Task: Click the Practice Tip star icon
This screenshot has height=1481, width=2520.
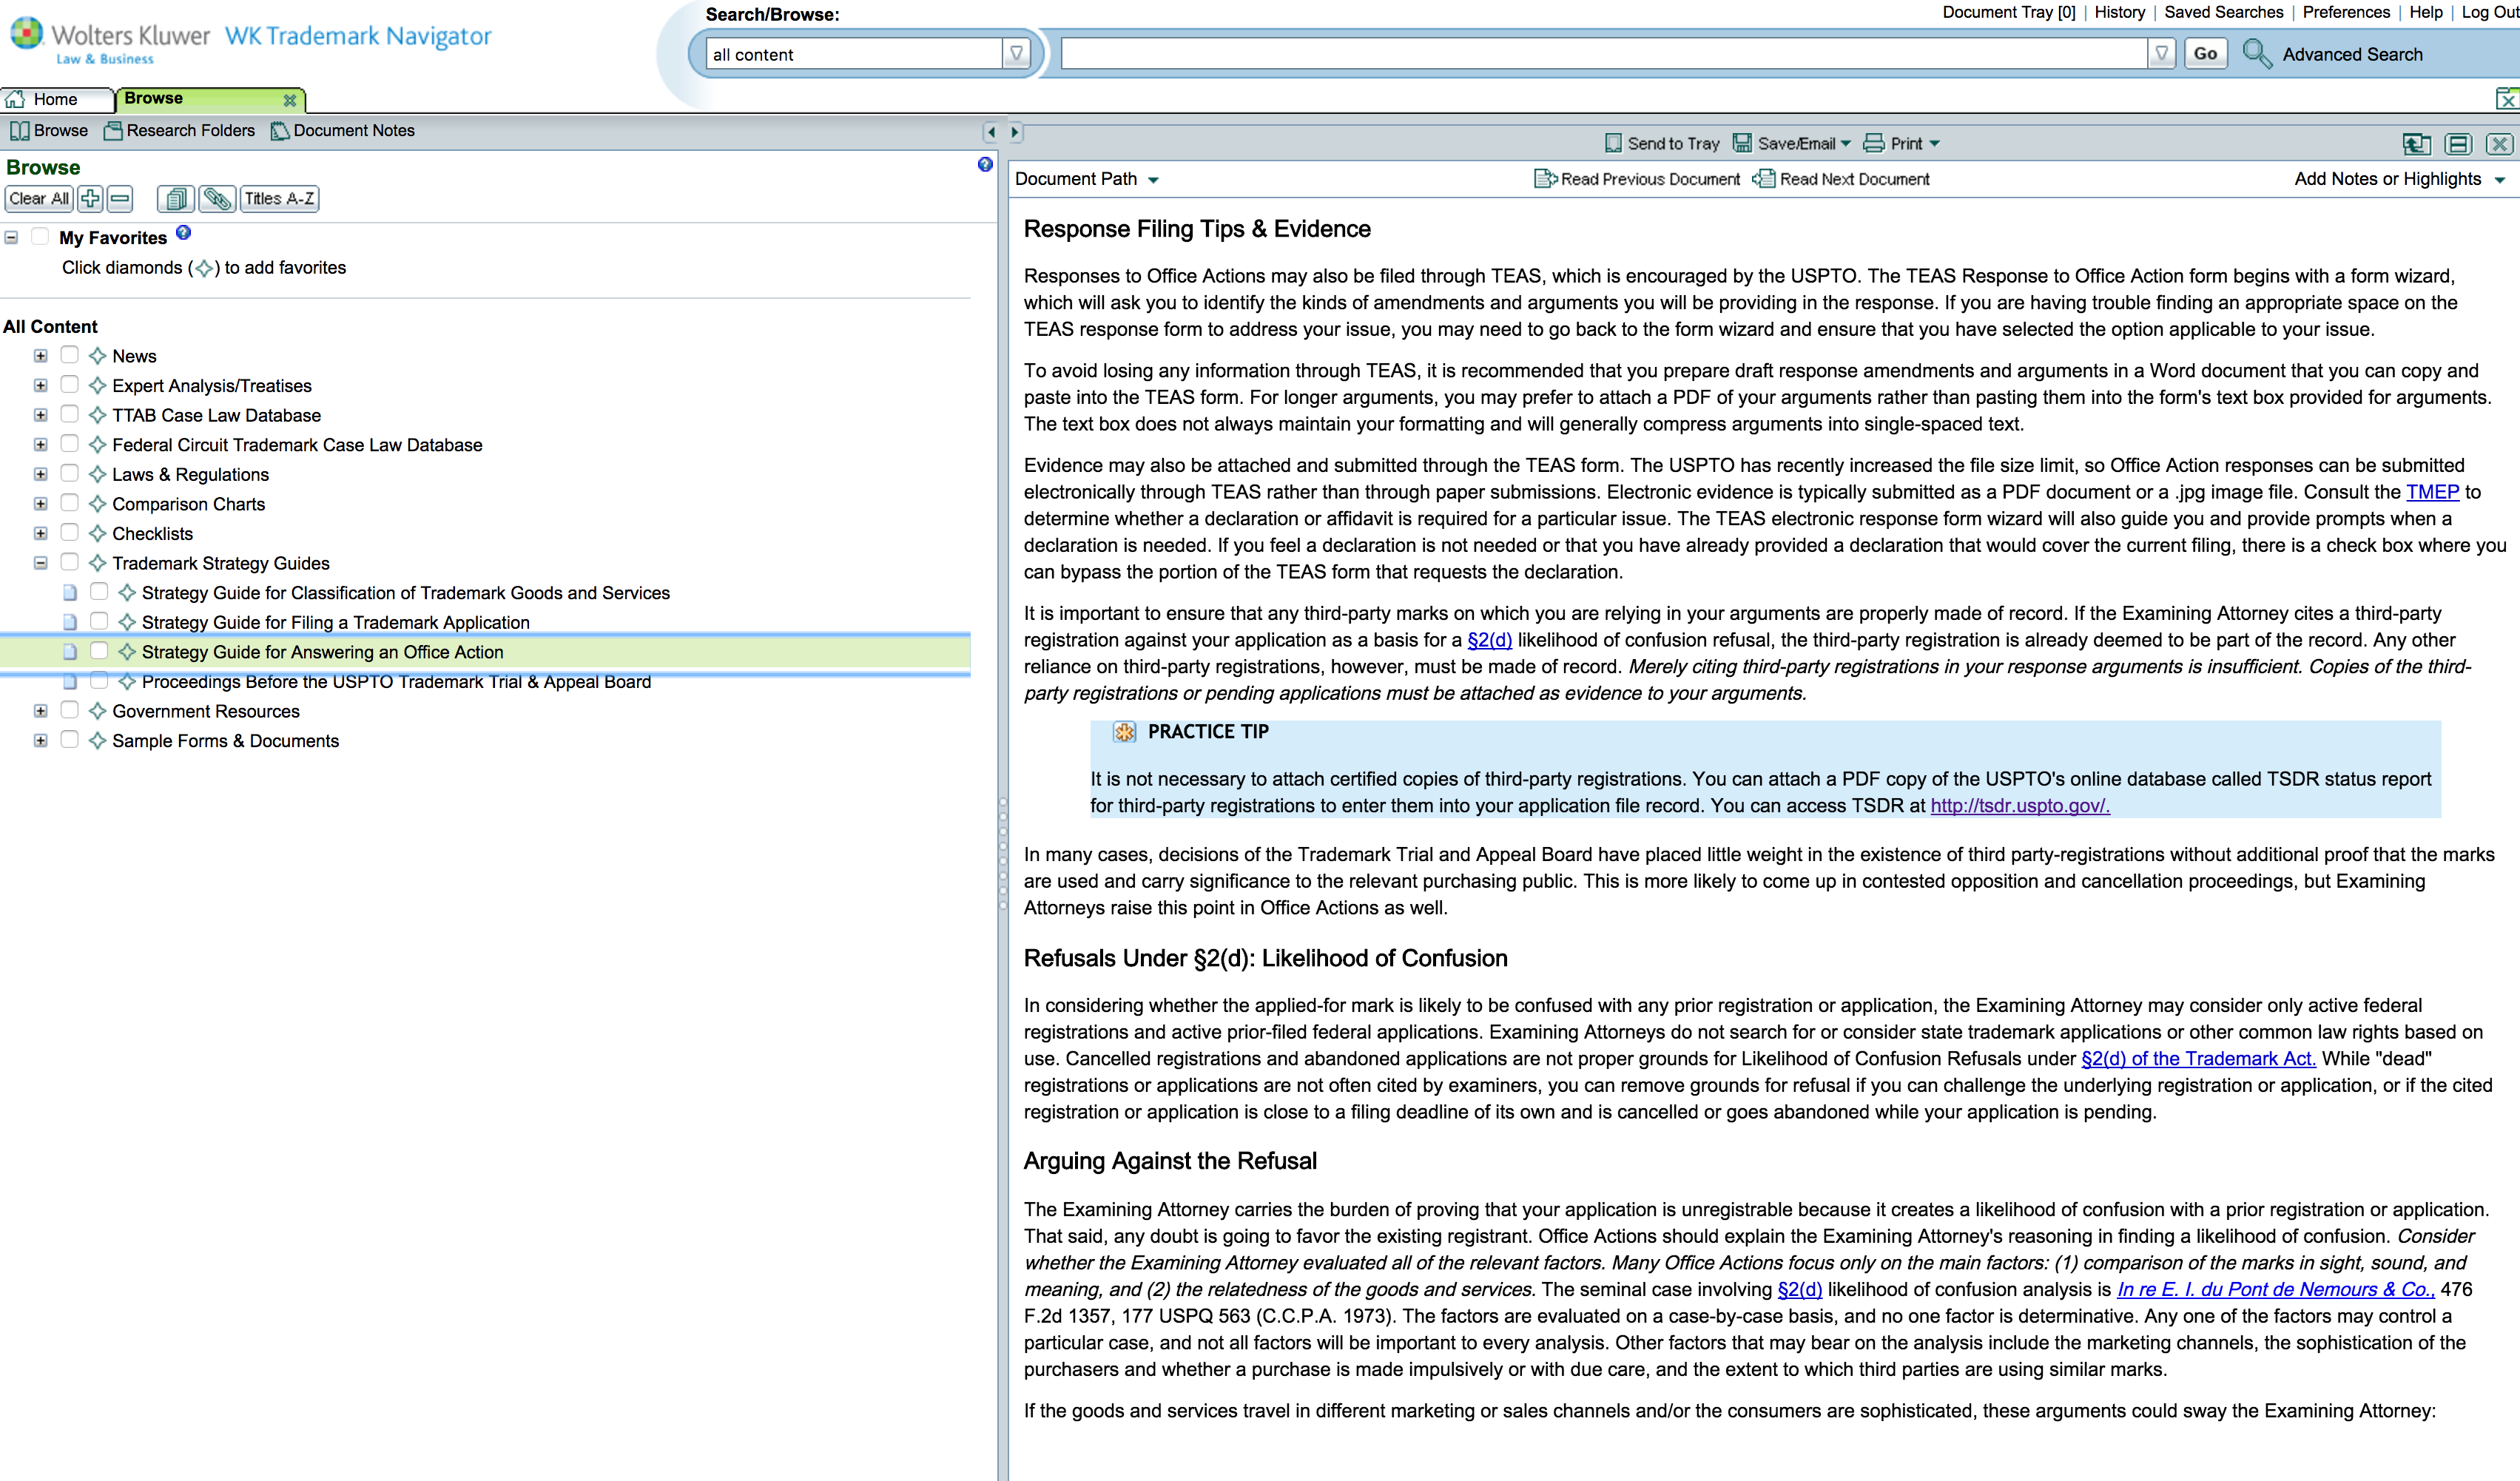Action: [x=1124, y=732]
